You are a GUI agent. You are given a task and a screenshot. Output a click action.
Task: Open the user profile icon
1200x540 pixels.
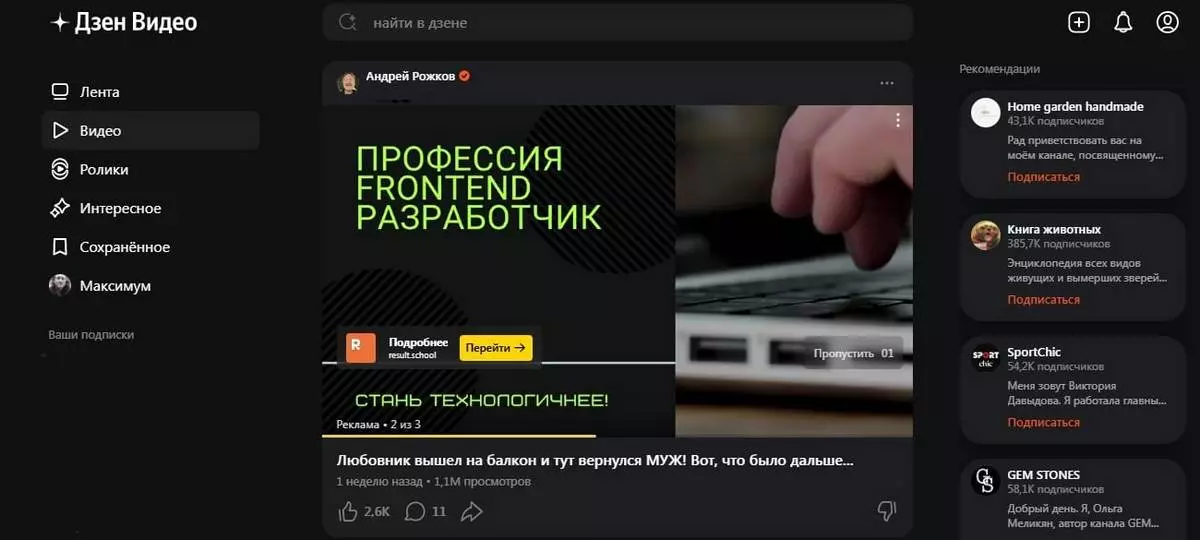tap(1167, 22)
